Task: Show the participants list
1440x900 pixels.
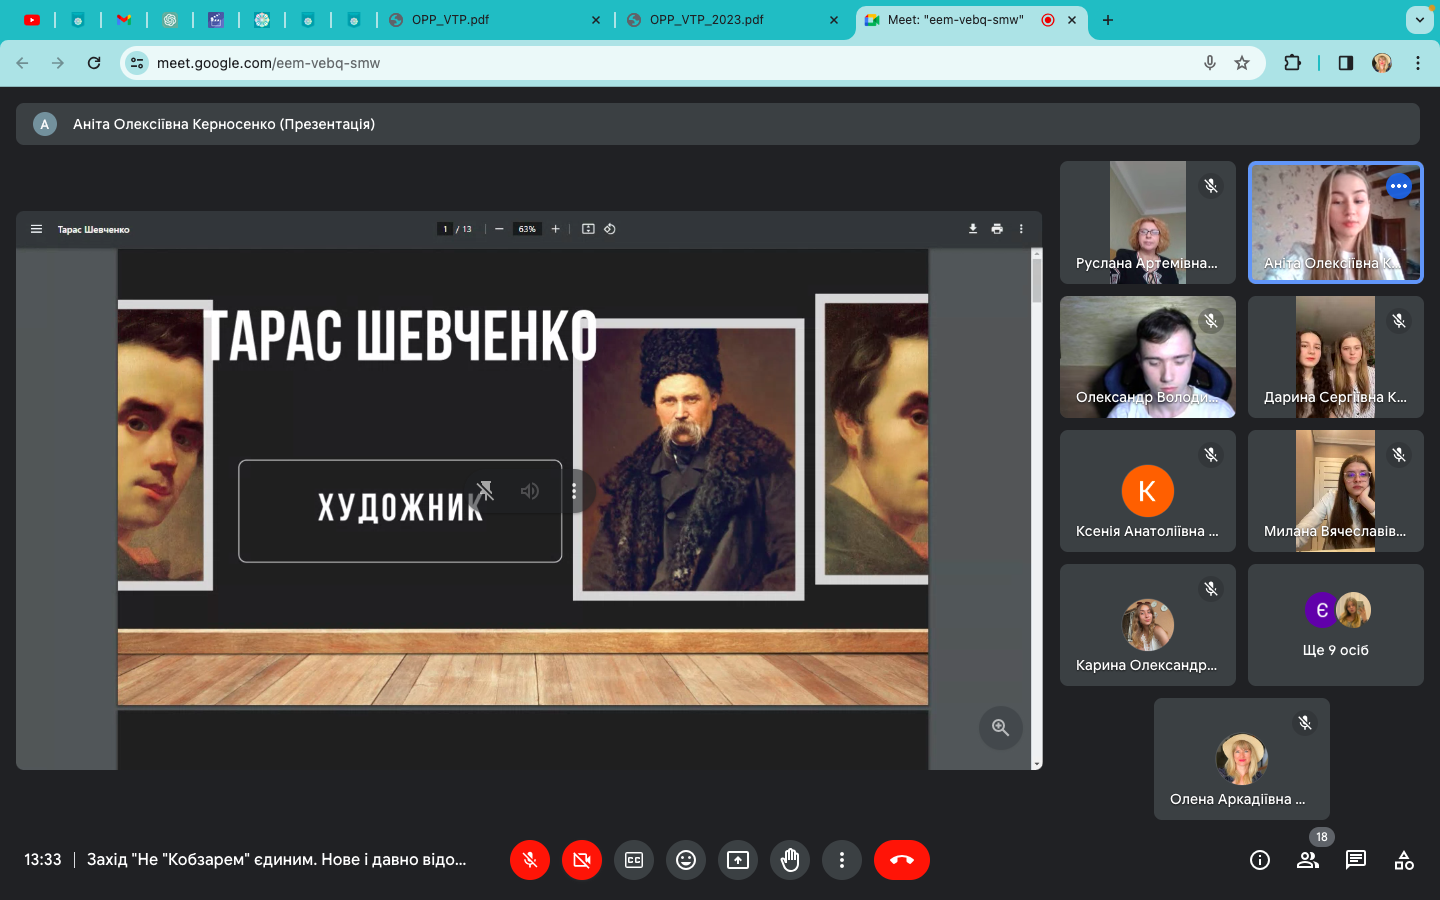Action: (1307, 860)
